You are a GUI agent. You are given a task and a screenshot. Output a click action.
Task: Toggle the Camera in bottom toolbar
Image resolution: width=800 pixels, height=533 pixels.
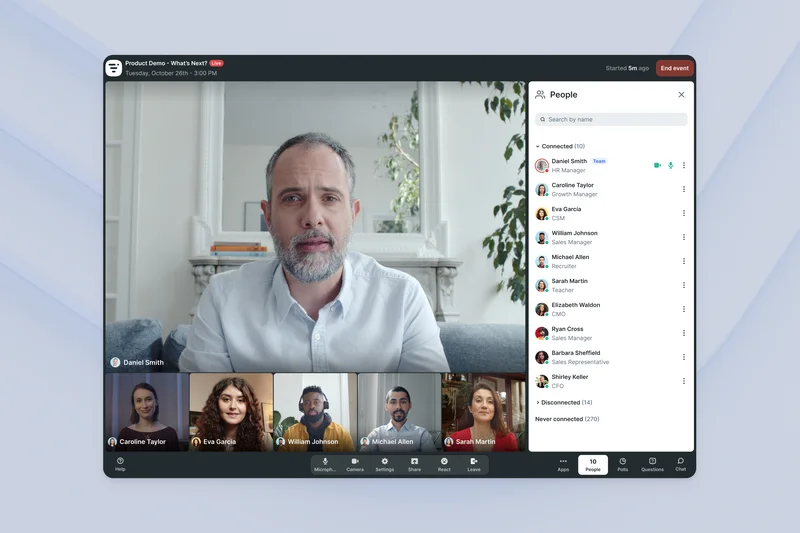coord(355,464)
